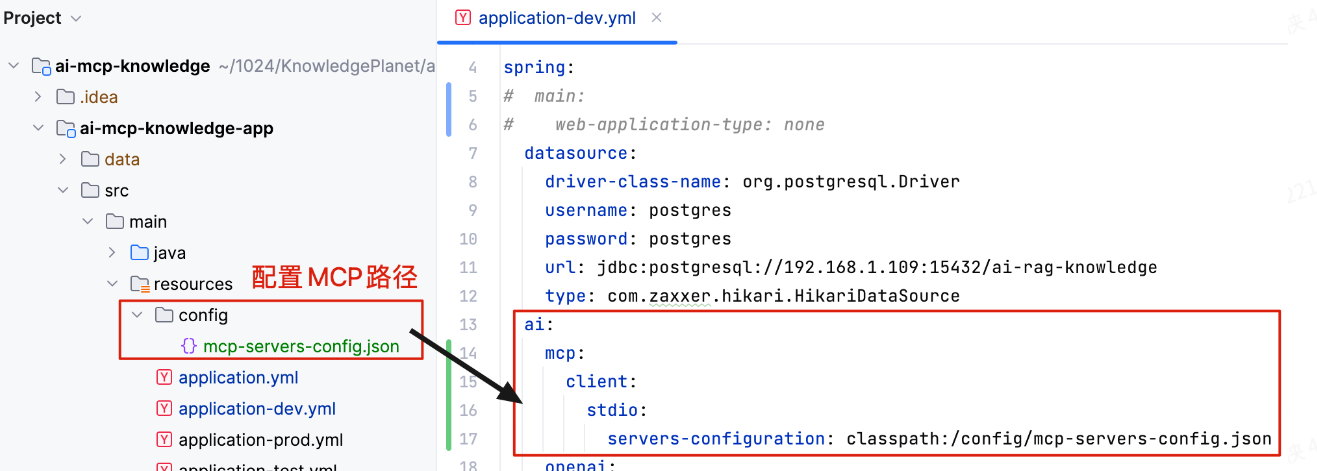Click the YAML icon beside application-dev.yml in tree
The image size is (1317, 471).
(x=164, y=408)
